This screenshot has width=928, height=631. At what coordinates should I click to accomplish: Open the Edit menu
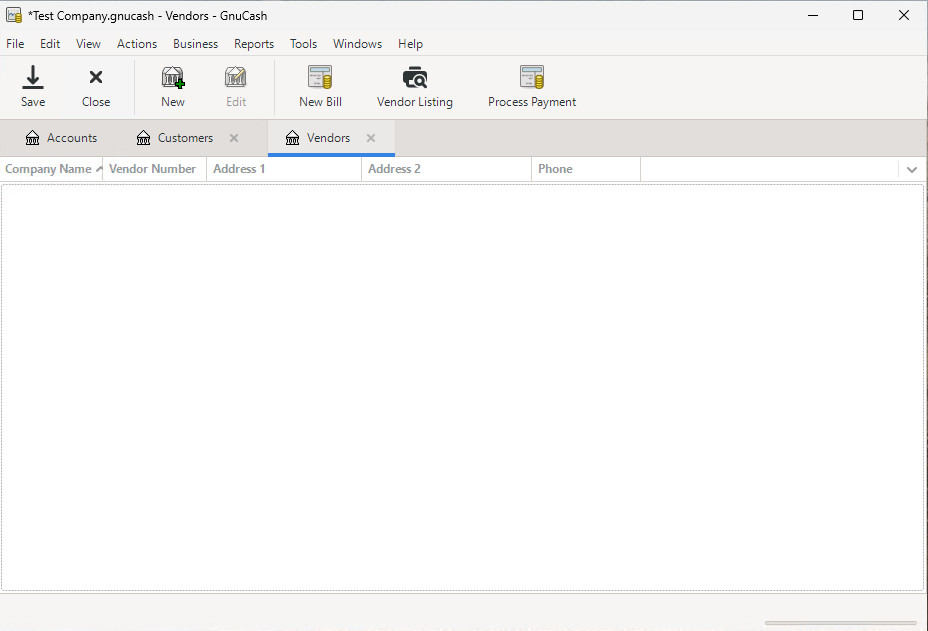(50, 44)
